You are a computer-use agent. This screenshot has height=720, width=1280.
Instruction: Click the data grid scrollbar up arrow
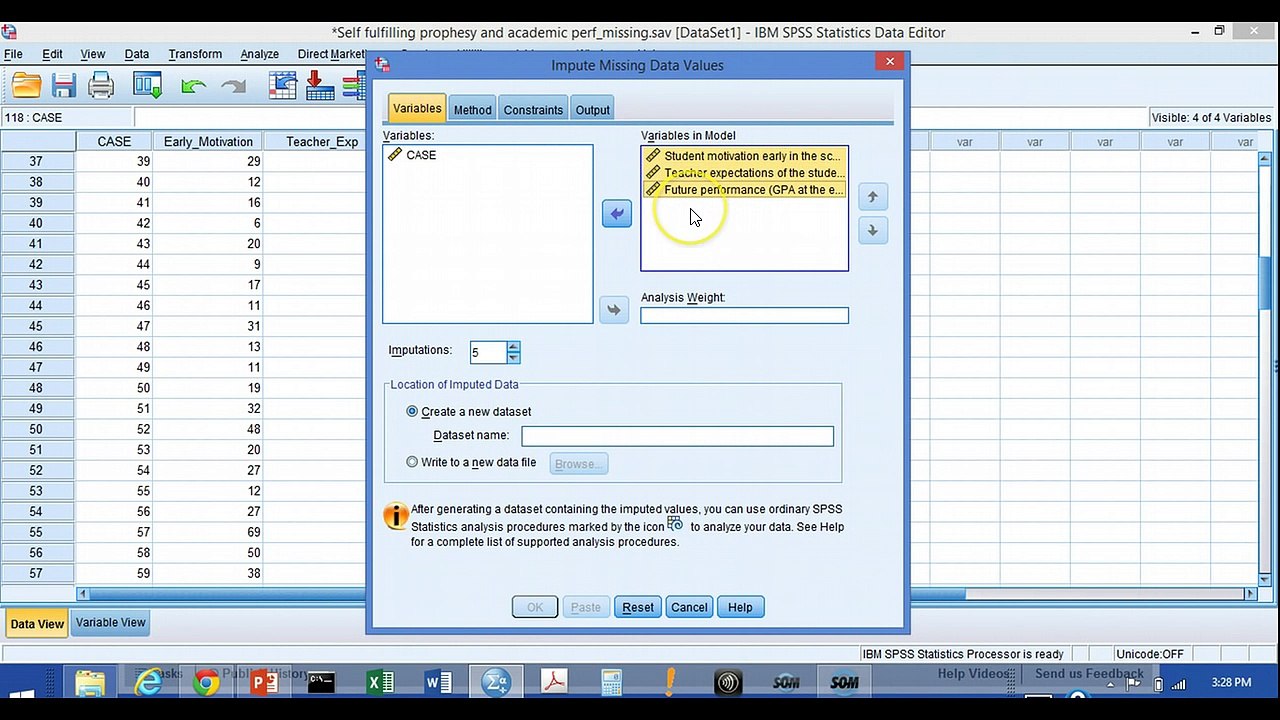[x=1264, y=158]
